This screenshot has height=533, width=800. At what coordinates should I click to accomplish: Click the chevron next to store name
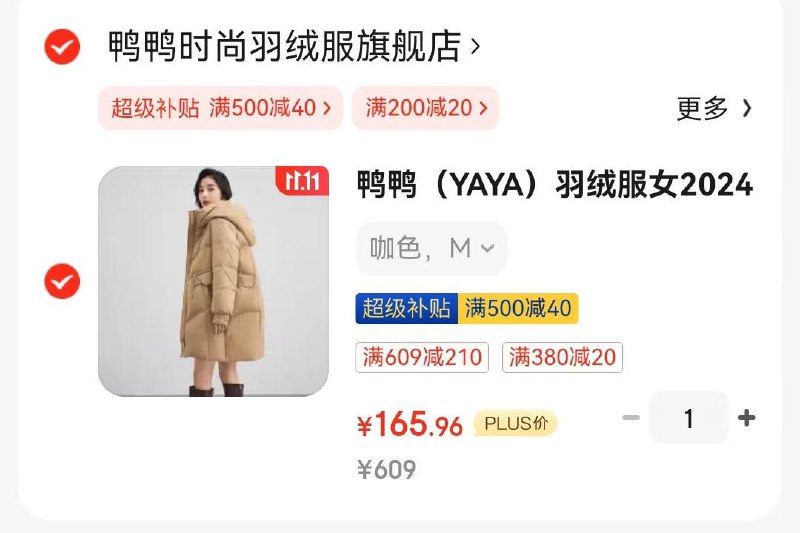click(475, 47)
